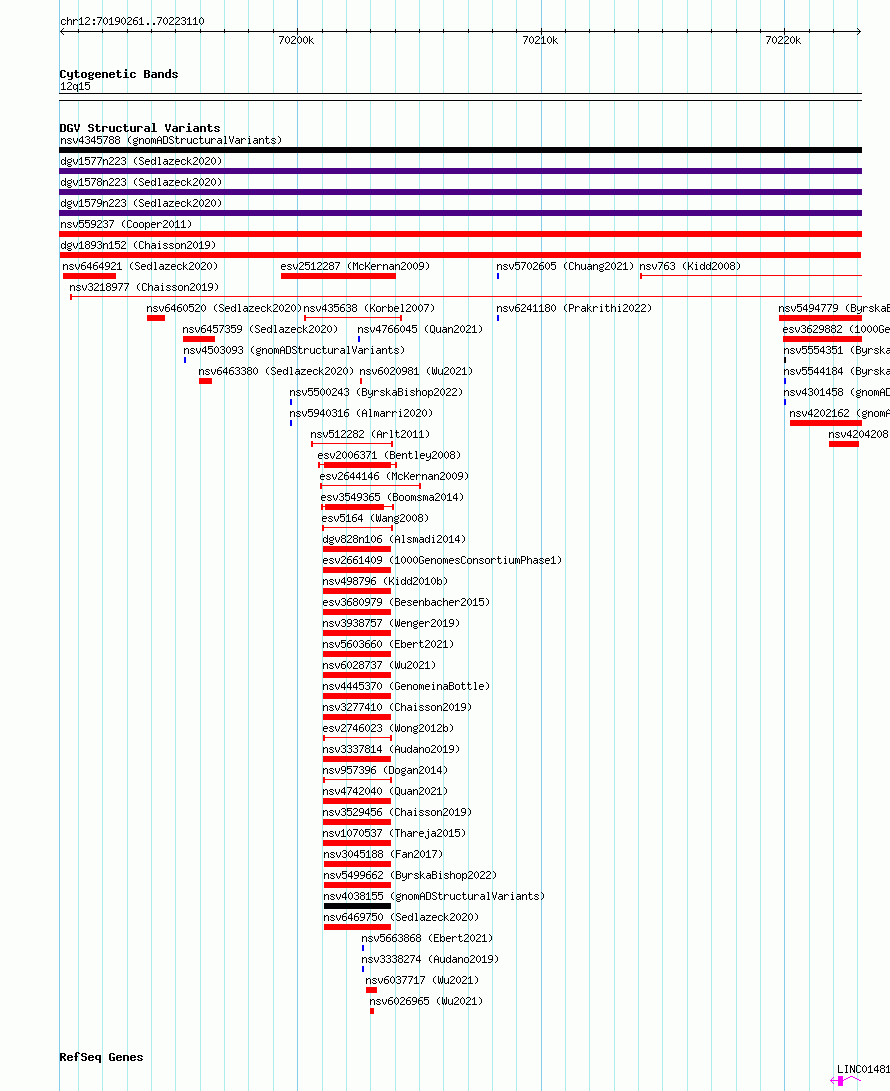Open nsv6028737 Wu2021 variant
Image resolution: width=890 pixels, height=1091 pixels.
click(x=379, y=665)
